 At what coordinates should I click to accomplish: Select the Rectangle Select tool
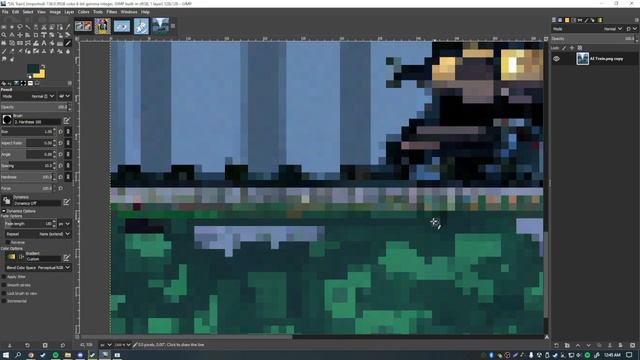tap(4, 27)
